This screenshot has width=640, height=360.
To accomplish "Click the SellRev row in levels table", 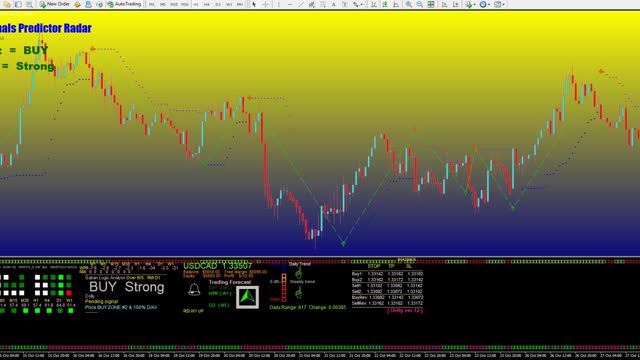I will tap(387, 303).
